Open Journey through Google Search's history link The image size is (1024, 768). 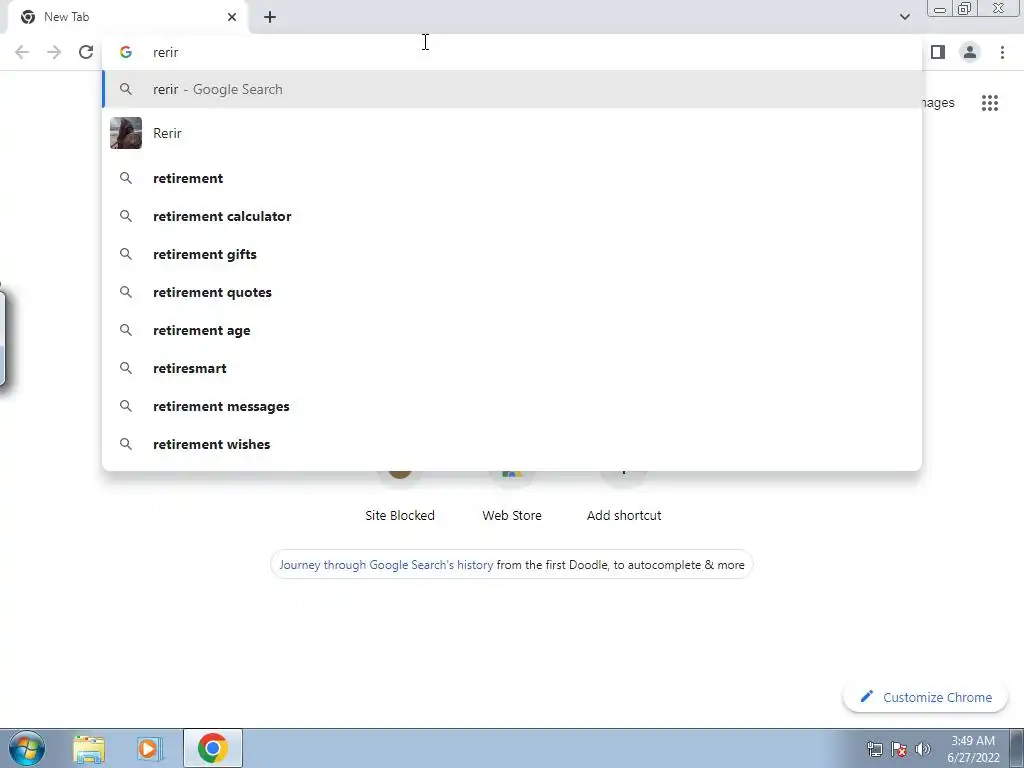pyautogui.click(x=386, y=565)
